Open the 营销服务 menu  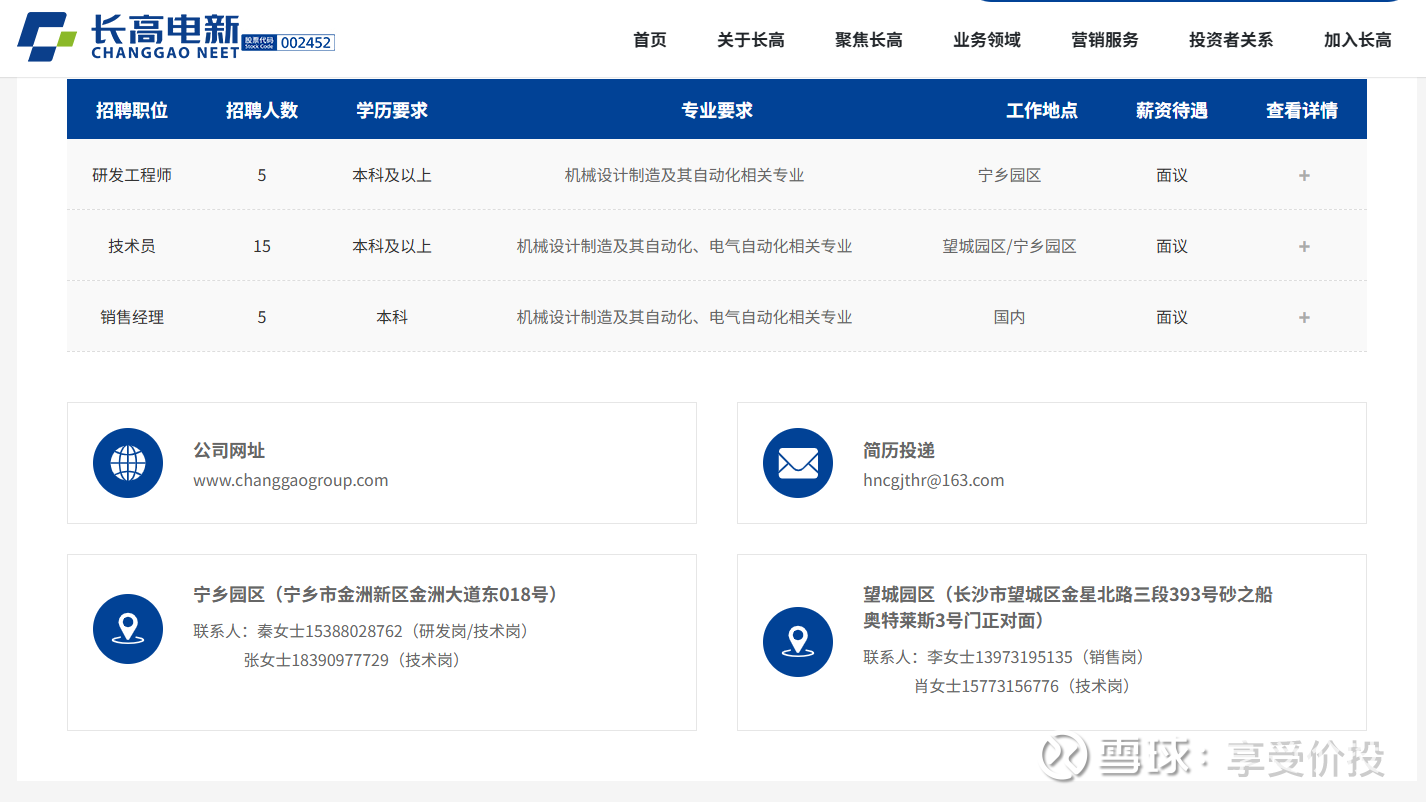tap(1104, 40)
